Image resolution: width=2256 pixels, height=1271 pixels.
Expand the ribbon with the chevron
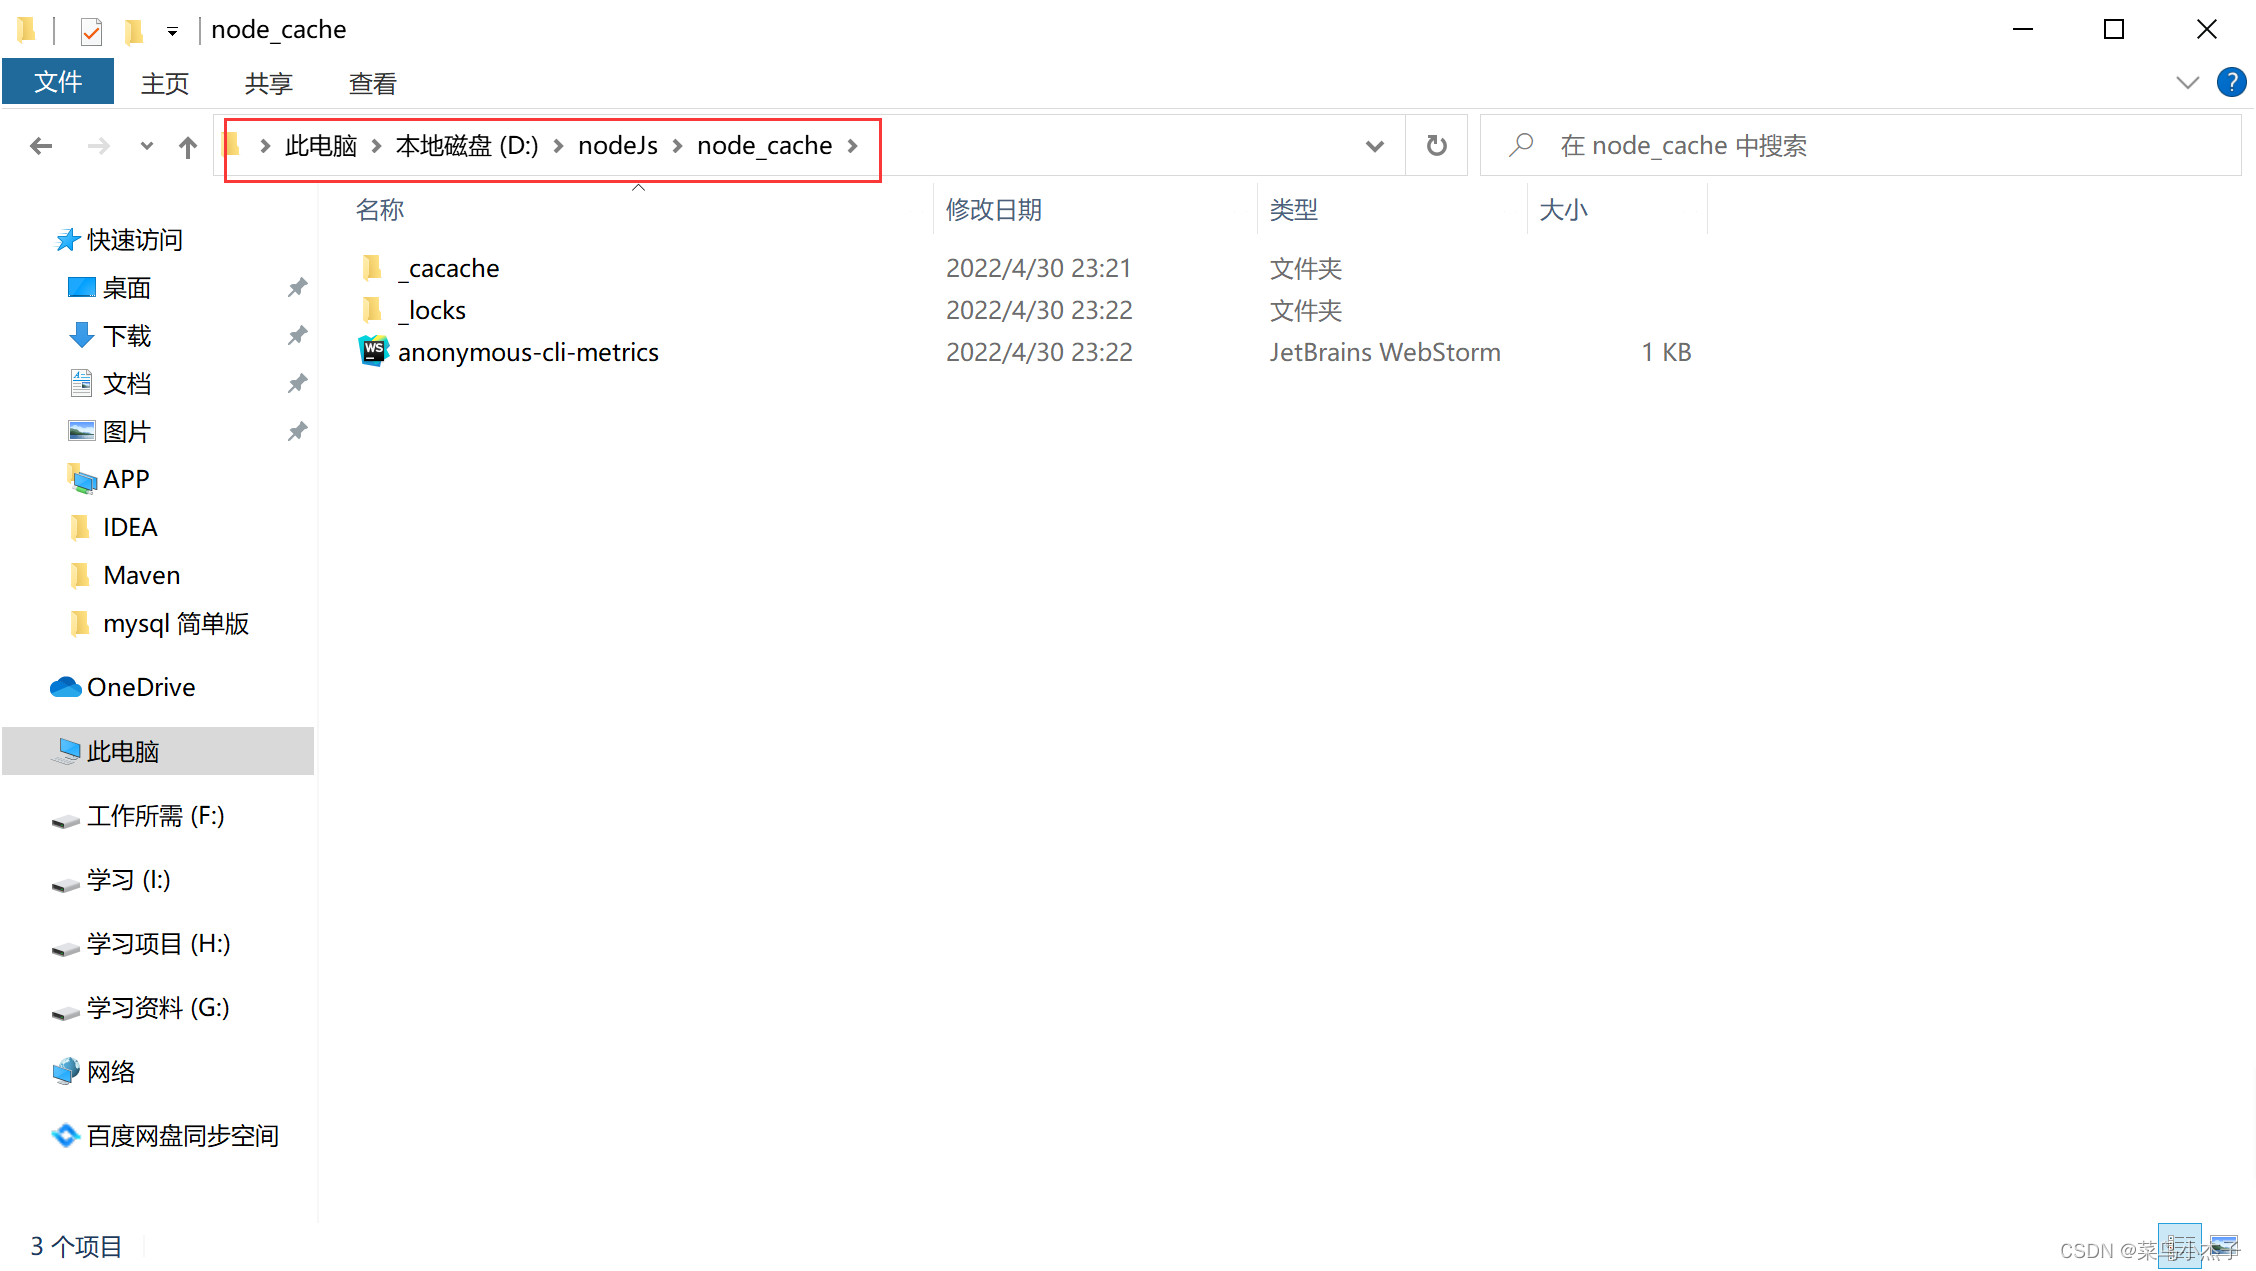2187,82
